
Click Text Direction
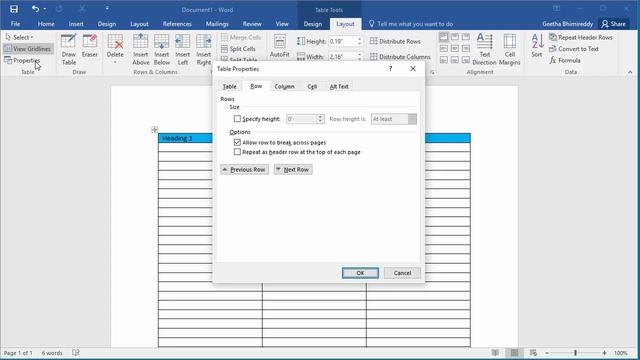pos(484,49)
